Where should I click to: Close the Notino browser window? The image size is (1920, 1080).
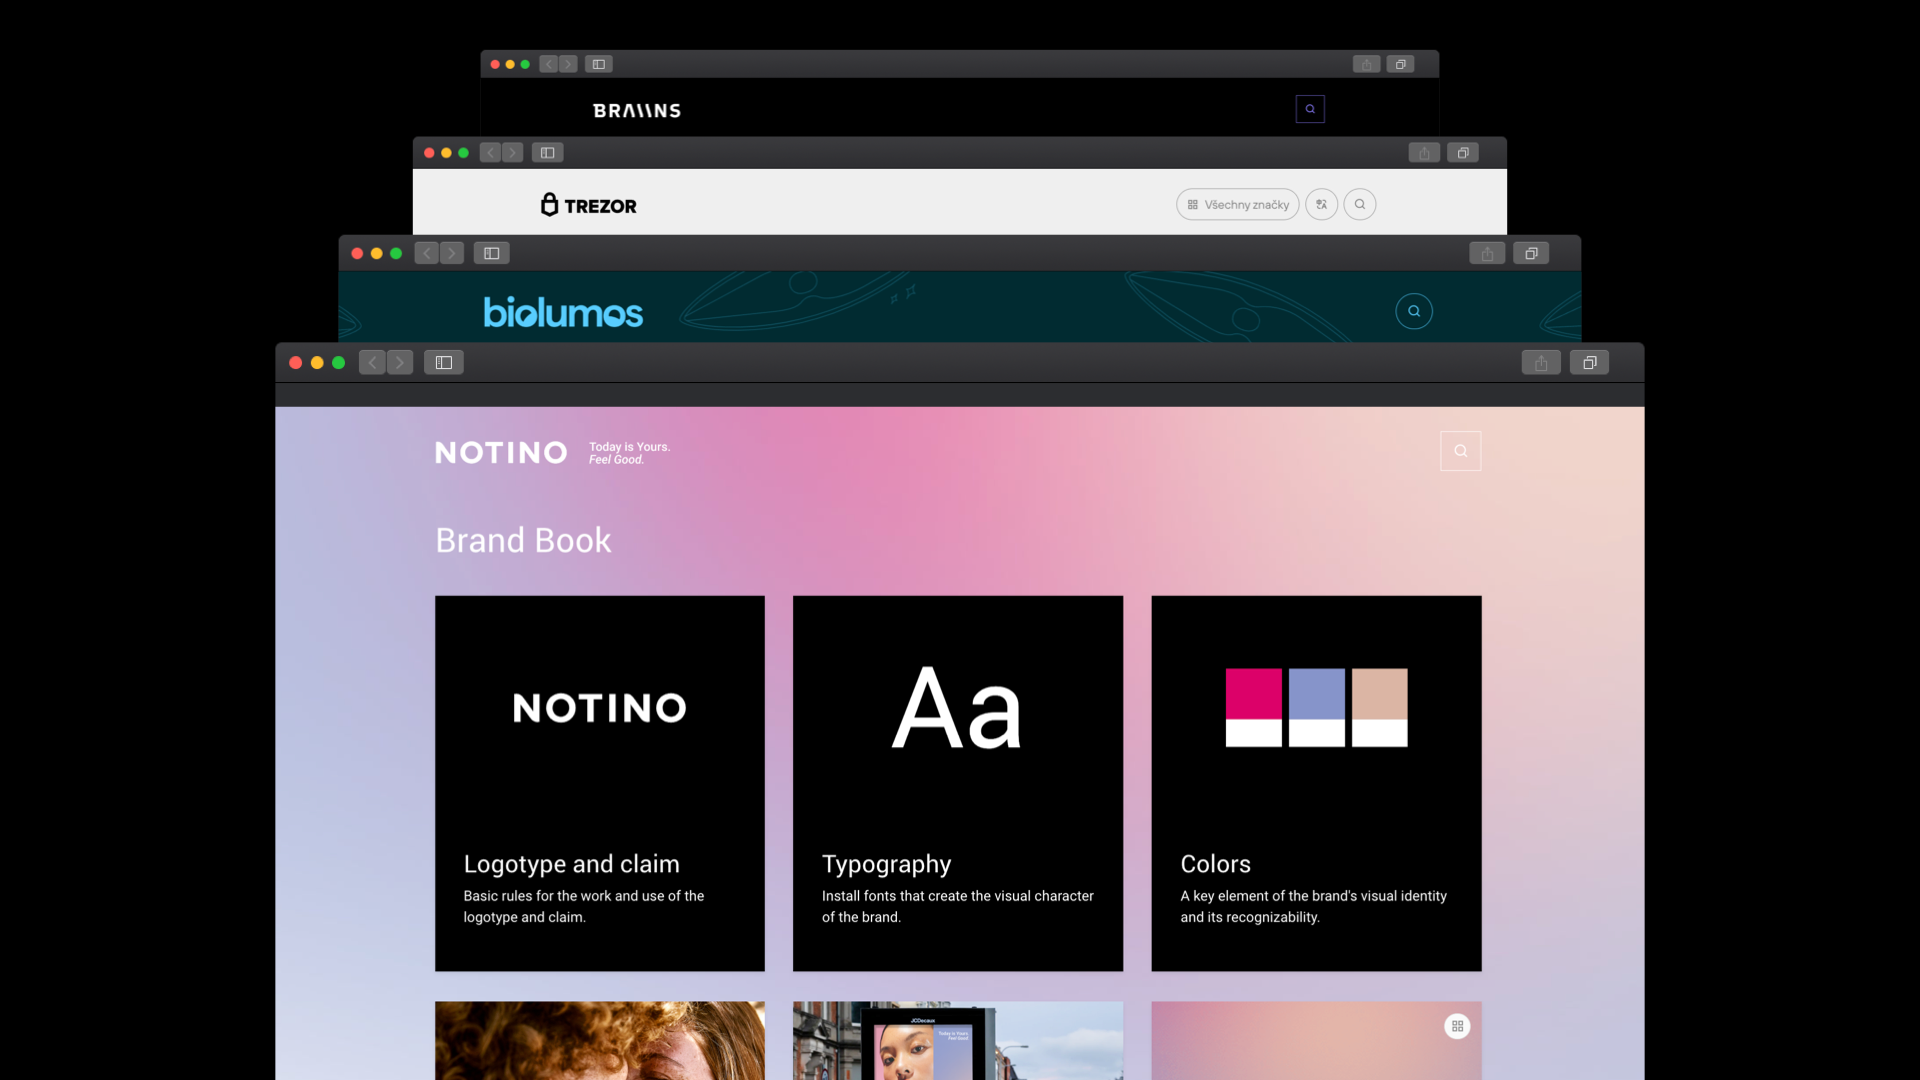click(x=296, y=363)
